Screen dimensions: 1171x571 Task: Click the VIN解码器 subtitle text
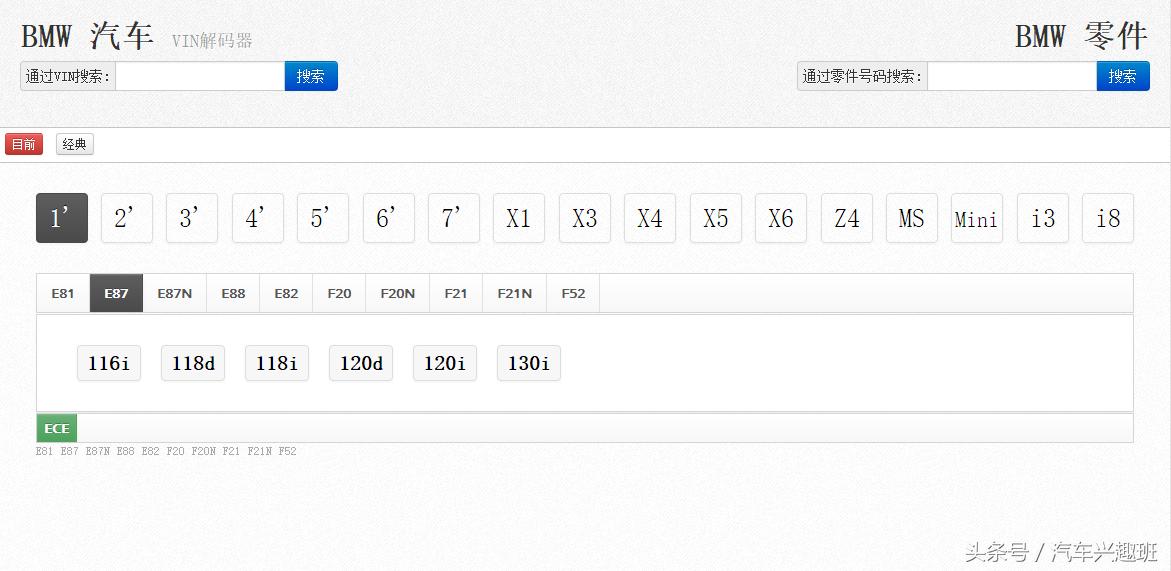(212, 40)
